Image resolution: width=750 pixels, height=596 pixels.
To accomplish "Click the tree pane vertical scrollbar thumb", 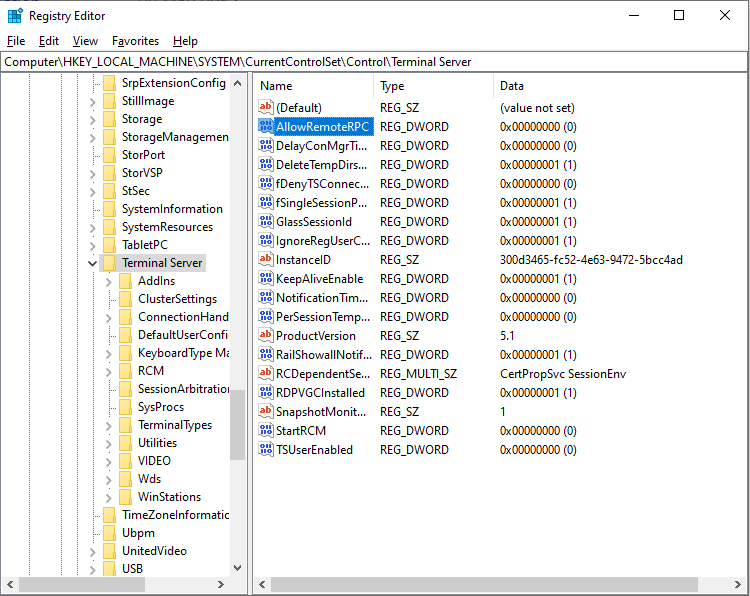I will (237, 423).
